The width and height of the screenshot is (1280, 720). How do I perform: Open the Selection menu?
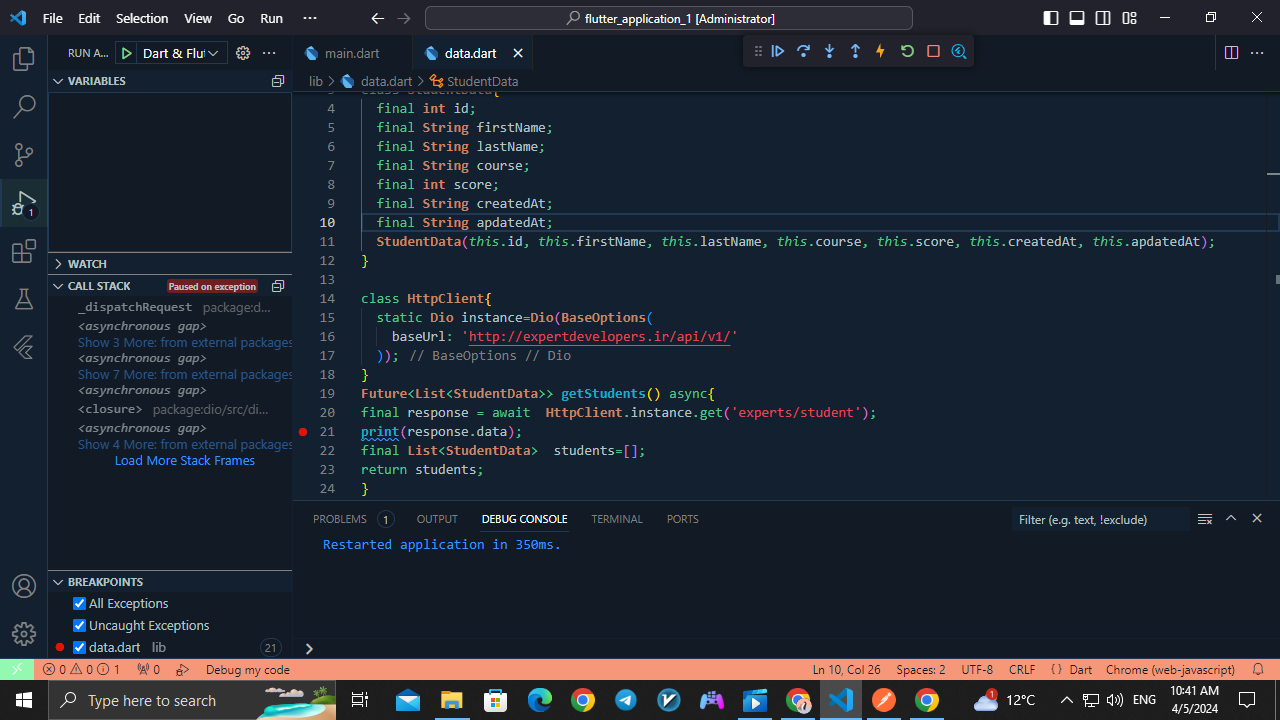[x=142, y=18]
